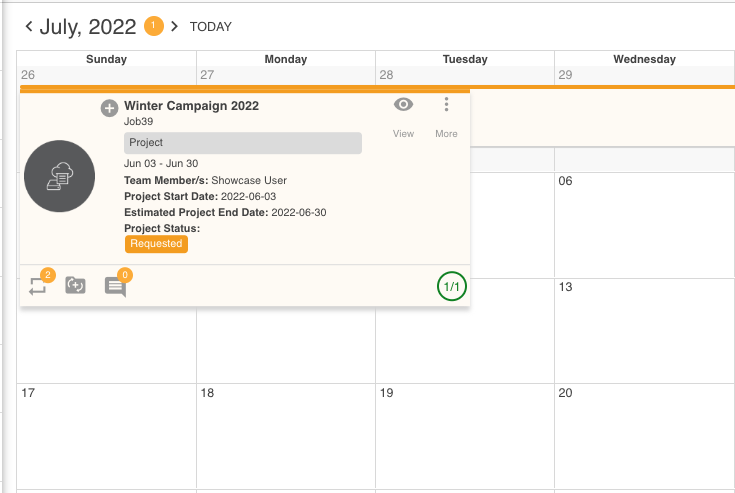
Task: Select day 06 in the calendar
Action: pyautogui.click(x=566, y=181)
